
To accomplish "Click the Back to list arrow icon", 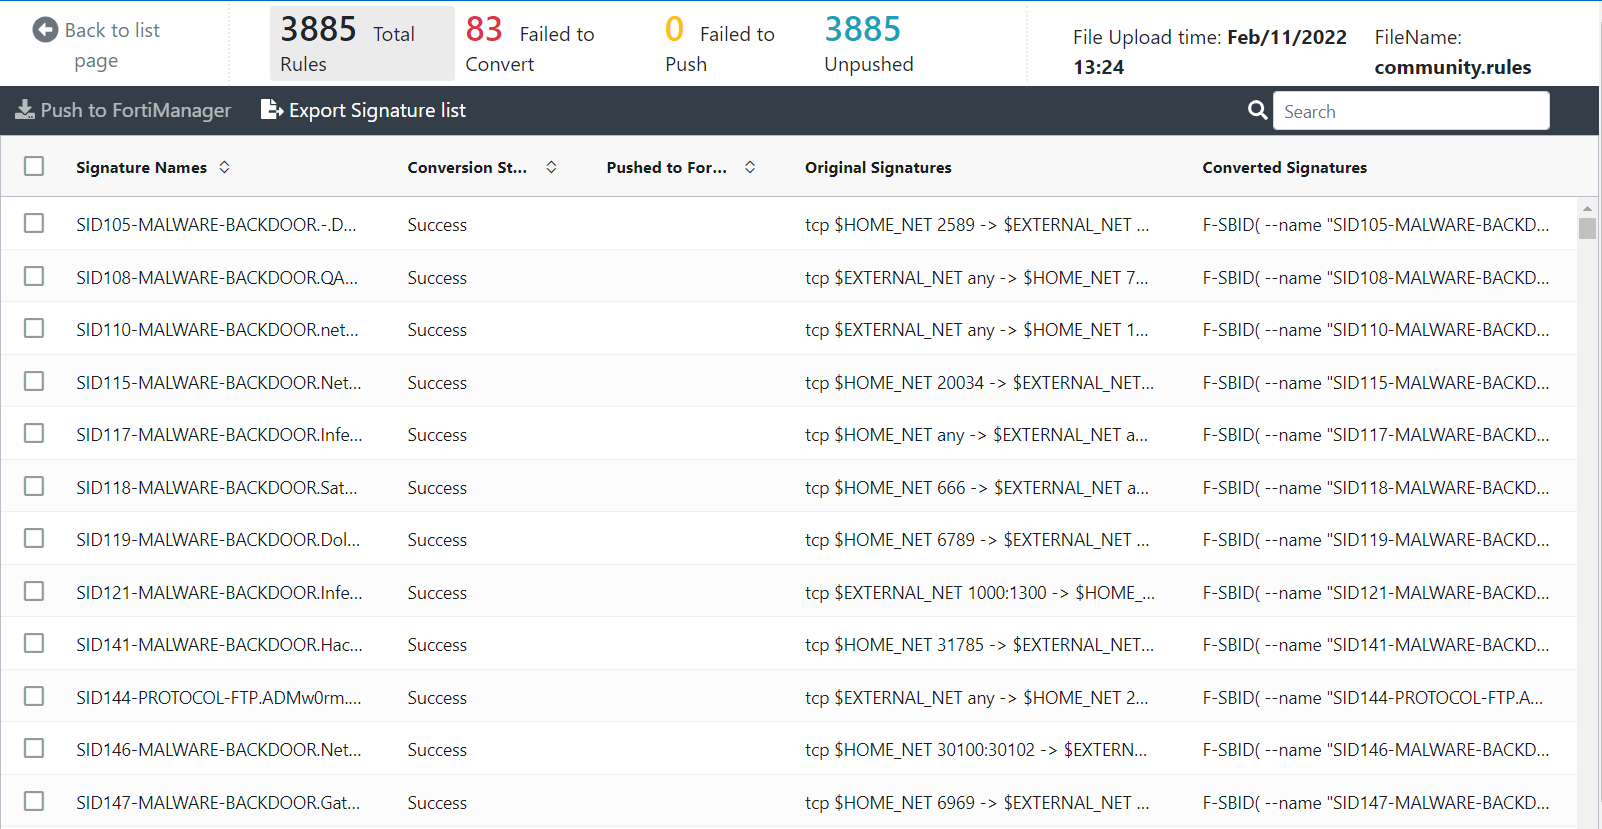I will (45, 30).
